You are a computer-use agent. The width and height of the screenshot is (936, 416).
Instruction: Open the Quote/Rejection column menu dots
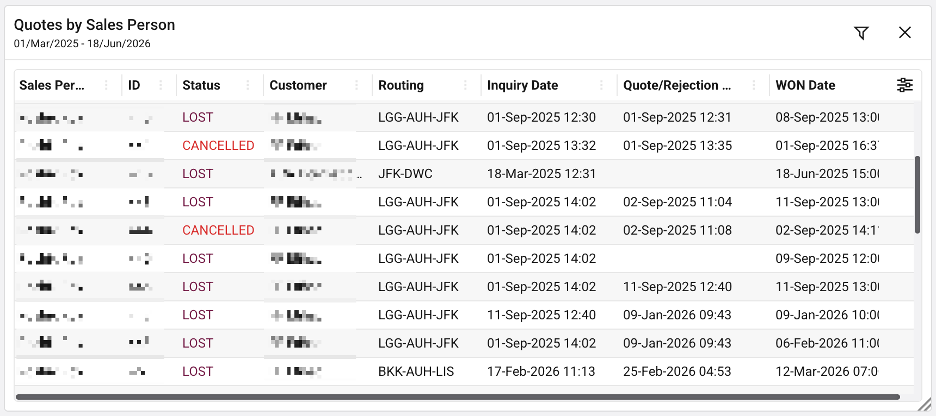coord(754,85)
